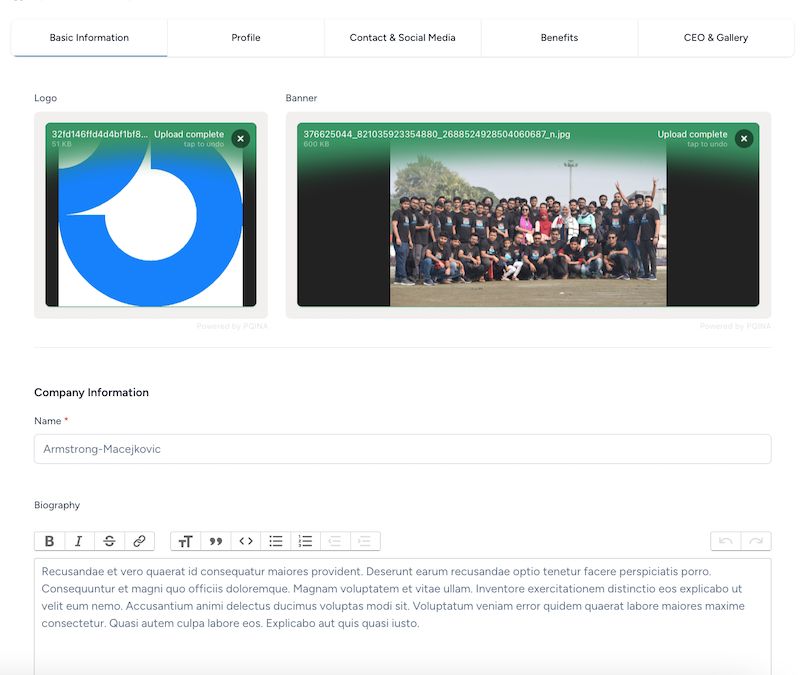Click the logo file name text
This screenshot has height=675, width=800.
99,134
